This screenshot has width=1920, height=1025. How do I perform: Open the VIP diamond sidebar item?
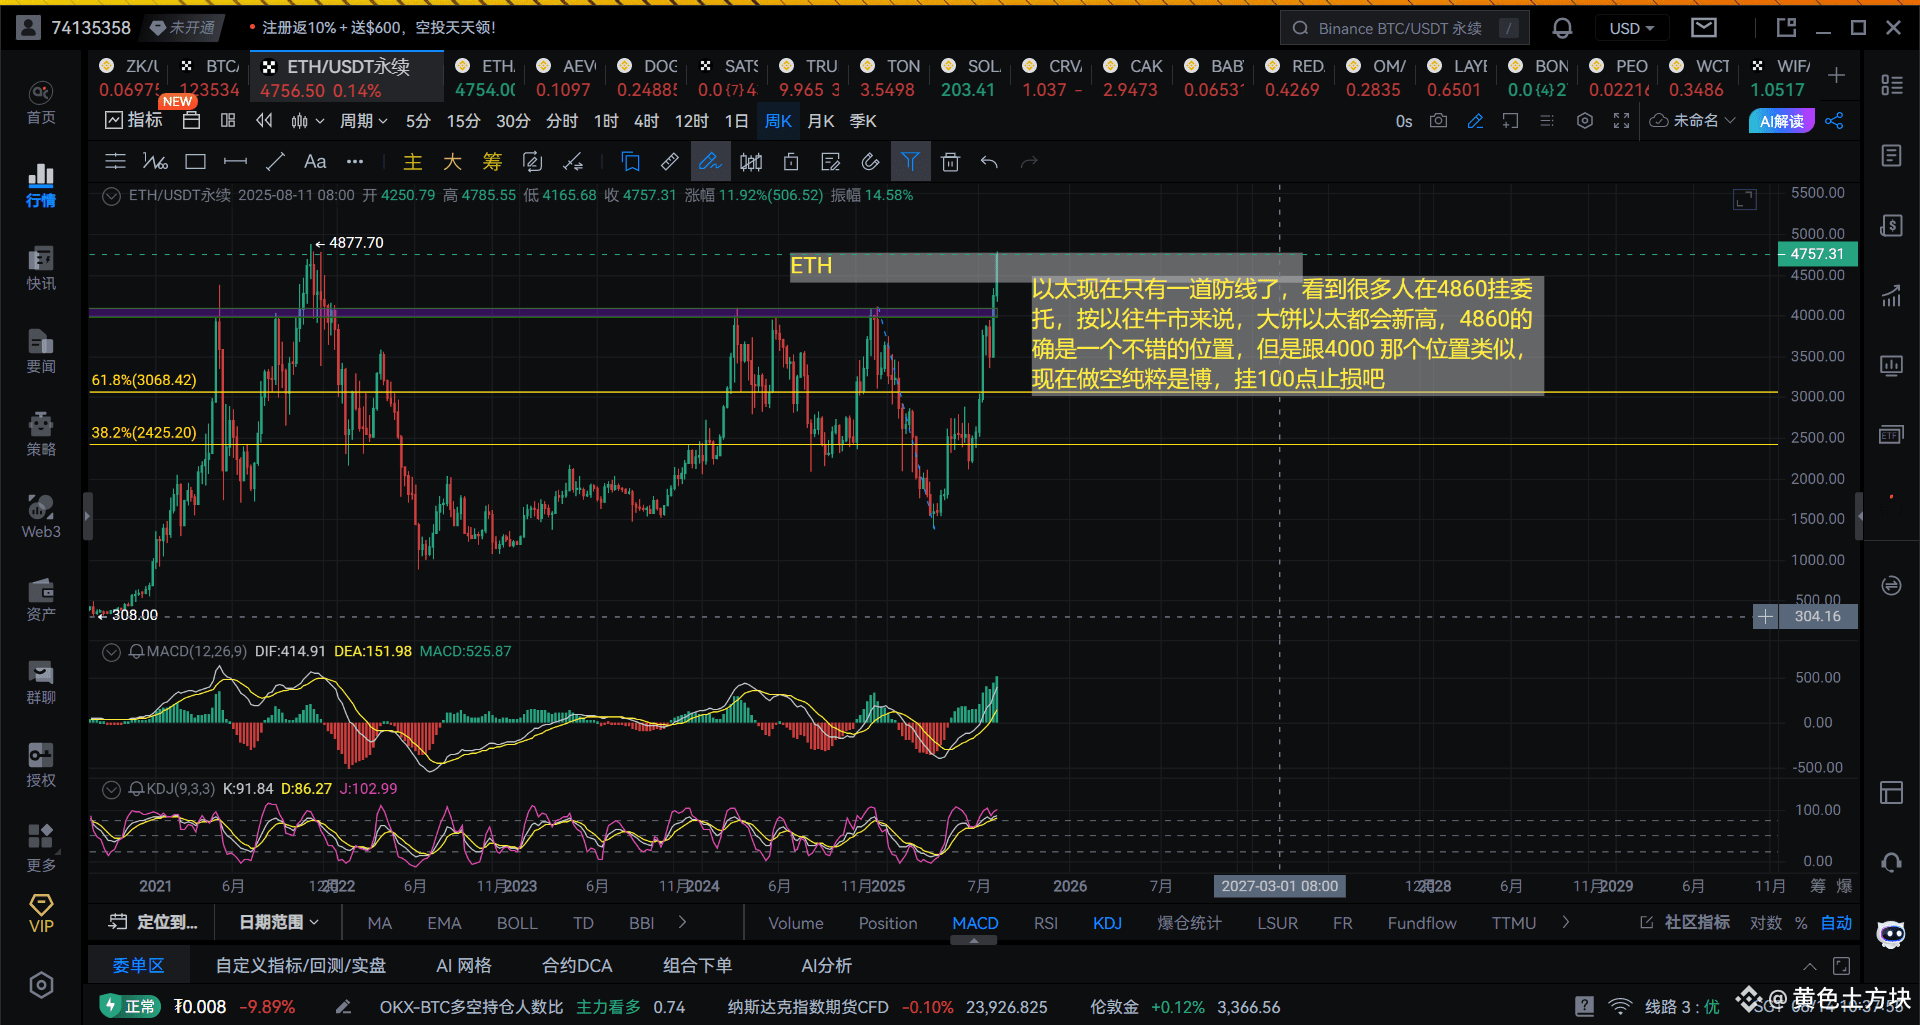coord(41,913)
